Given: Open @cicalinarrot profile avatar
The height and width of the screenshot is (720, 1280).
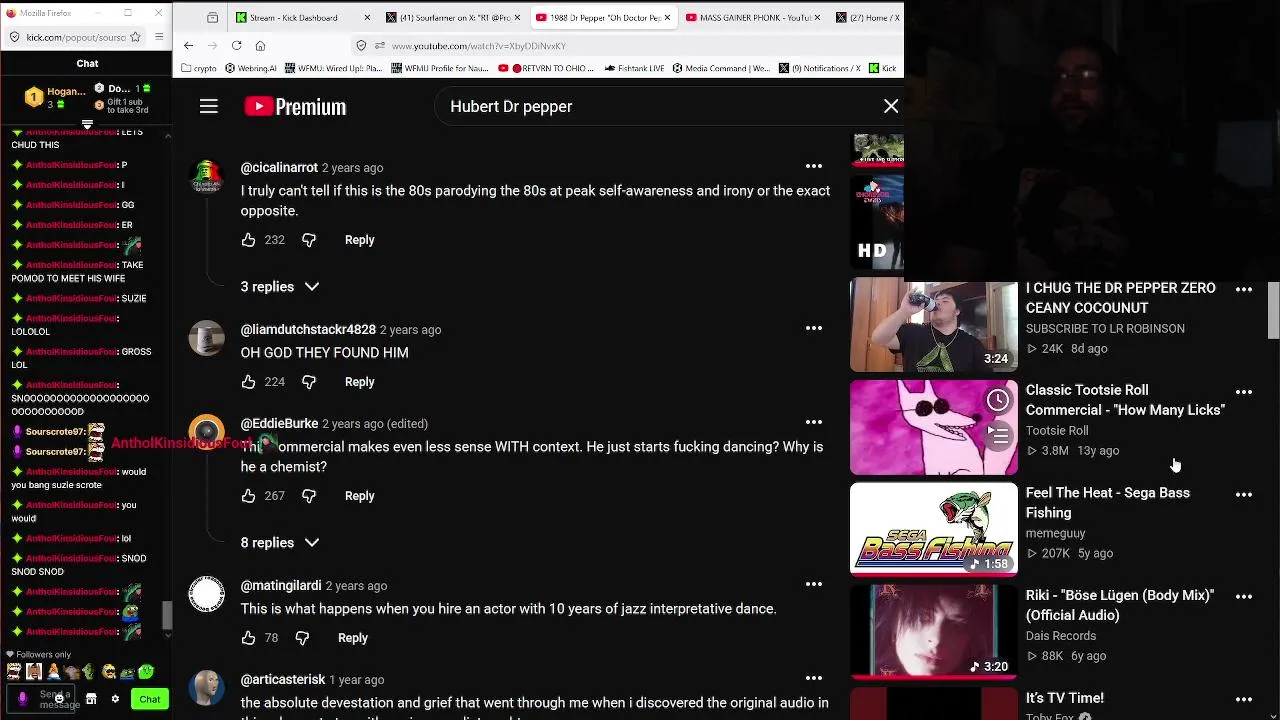Looking at the screenshot, I should point(207,176).
